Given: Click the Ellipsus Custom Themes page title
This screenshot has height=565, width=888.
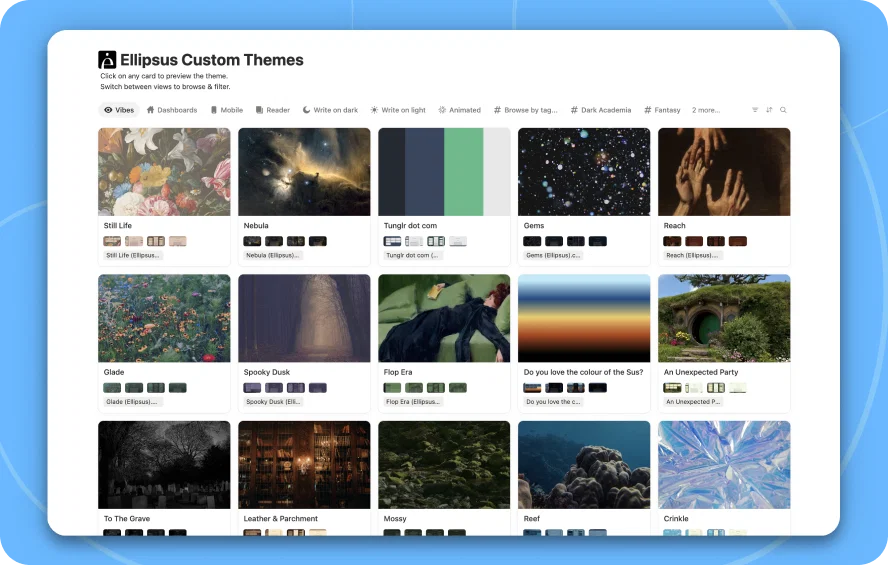Looking at the screenshot, I should click(x=212, y=59).
